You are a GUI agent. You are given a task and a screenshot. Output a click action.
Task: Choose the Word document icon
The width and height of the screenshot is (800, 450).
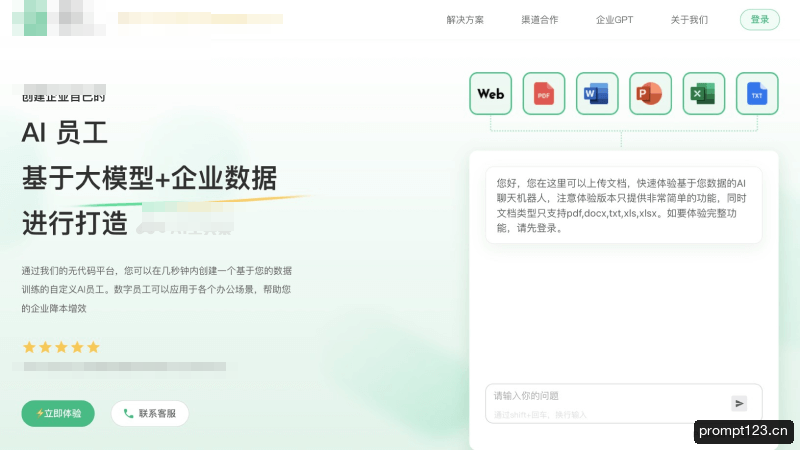[x=597, y=93]
